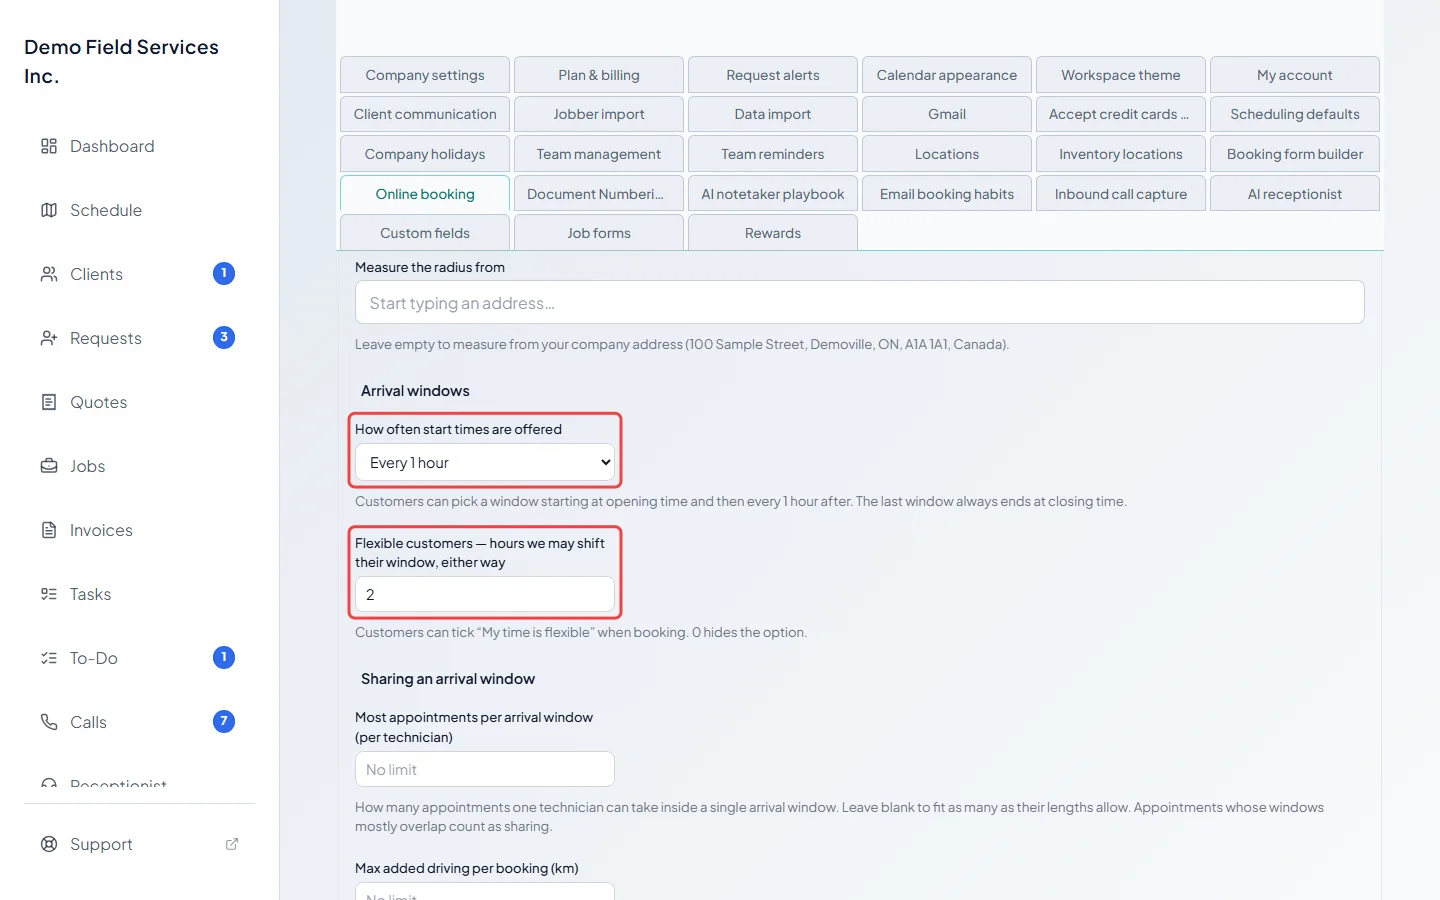Viewport: 1440px width, 900px height.
Task: Open the Company settings tab
Action: [425, 75]
